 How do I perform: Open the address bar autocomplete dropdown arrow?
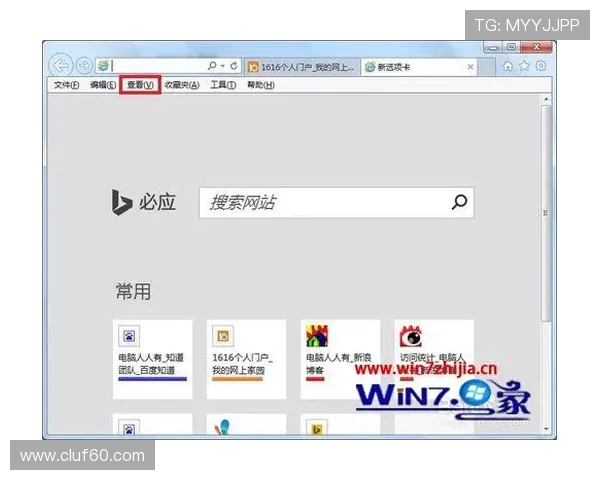click(x=222, y=66)
